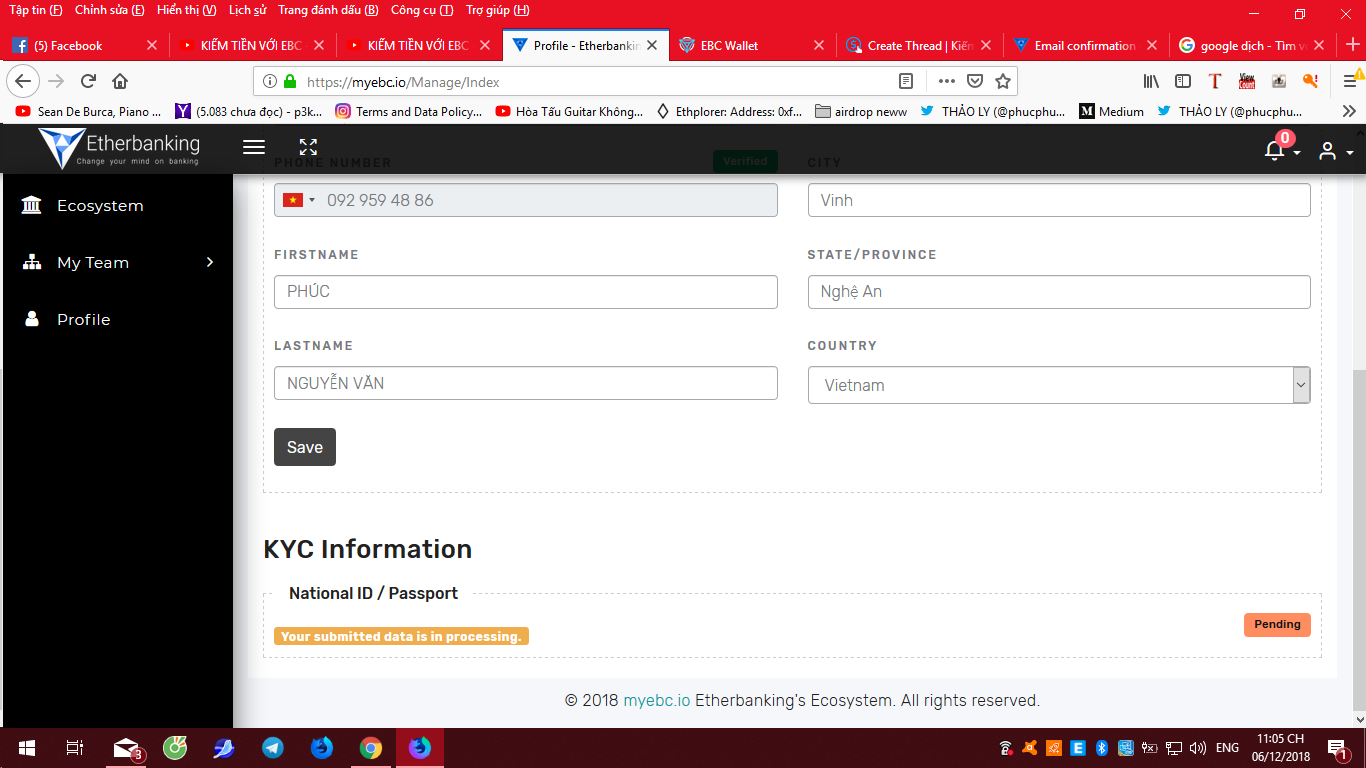Open the Ethplorer Address bookmark
Viewport: 1366px width, 768px height.
tap(730, 112)
